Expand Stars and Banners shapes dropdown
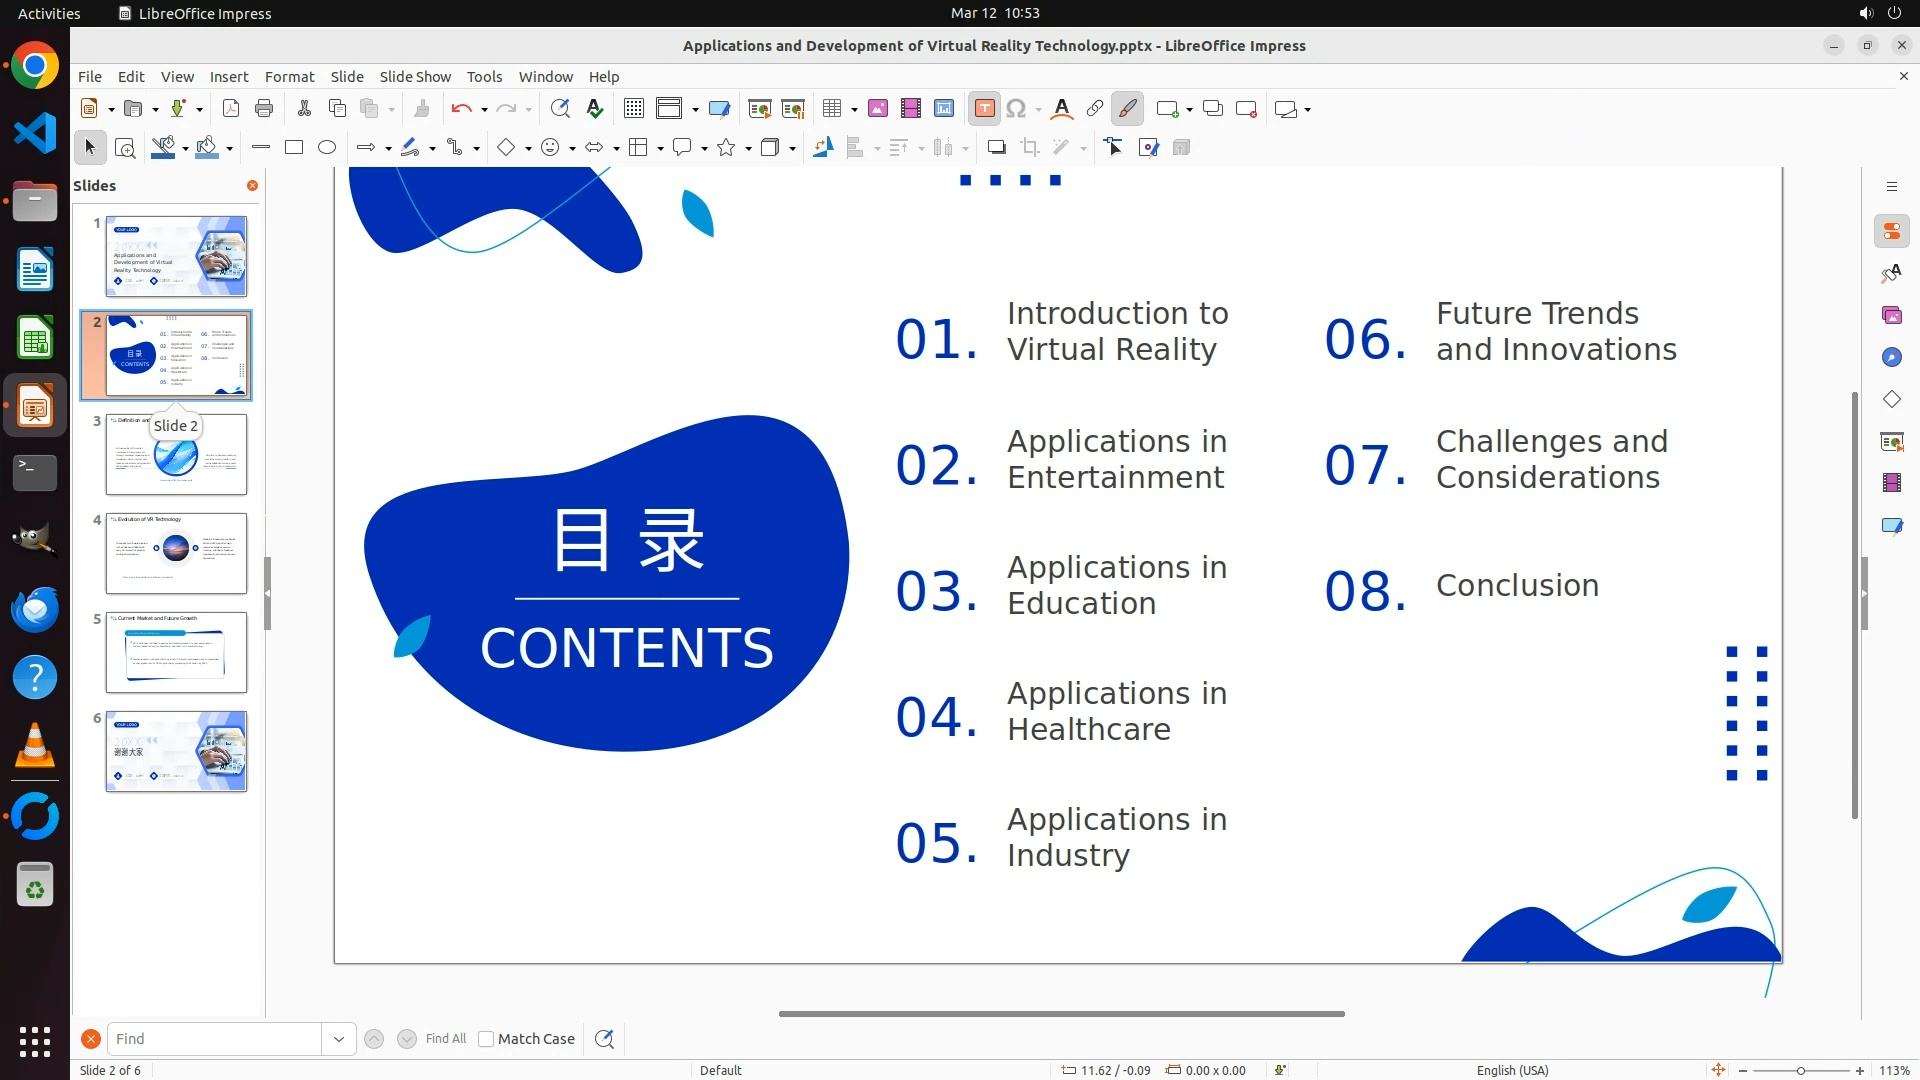 point(748,149)
